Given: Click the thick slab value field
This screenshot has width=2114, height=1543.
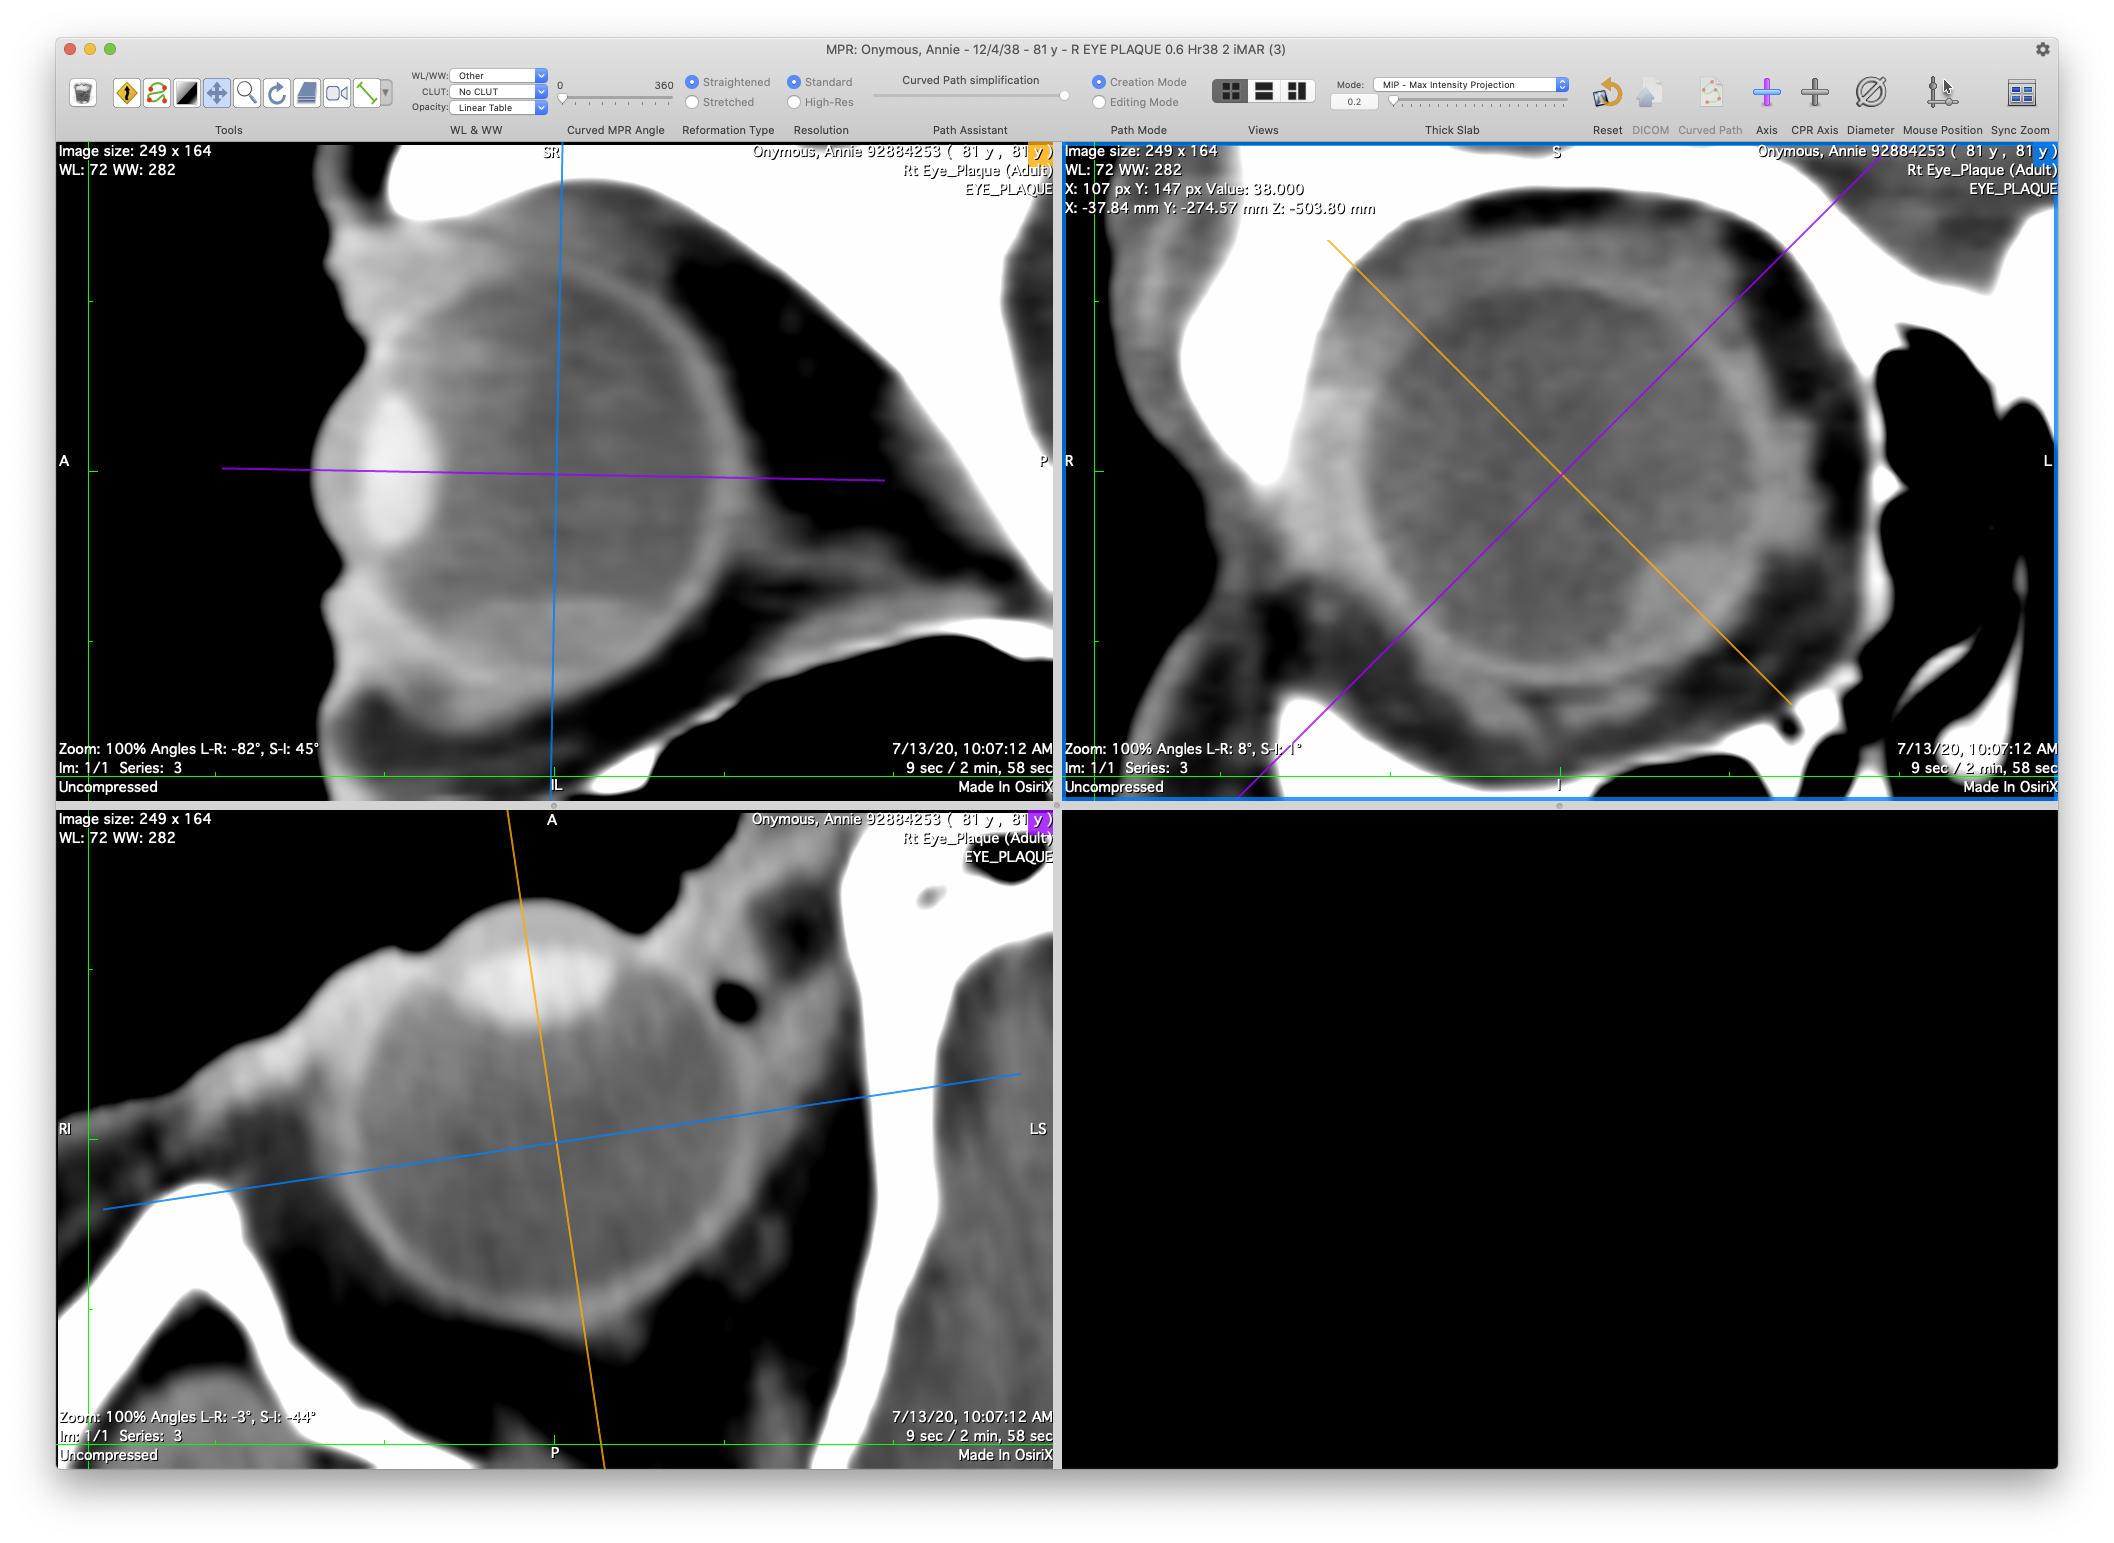Looking at the screenshot, I should (1353, 102).
